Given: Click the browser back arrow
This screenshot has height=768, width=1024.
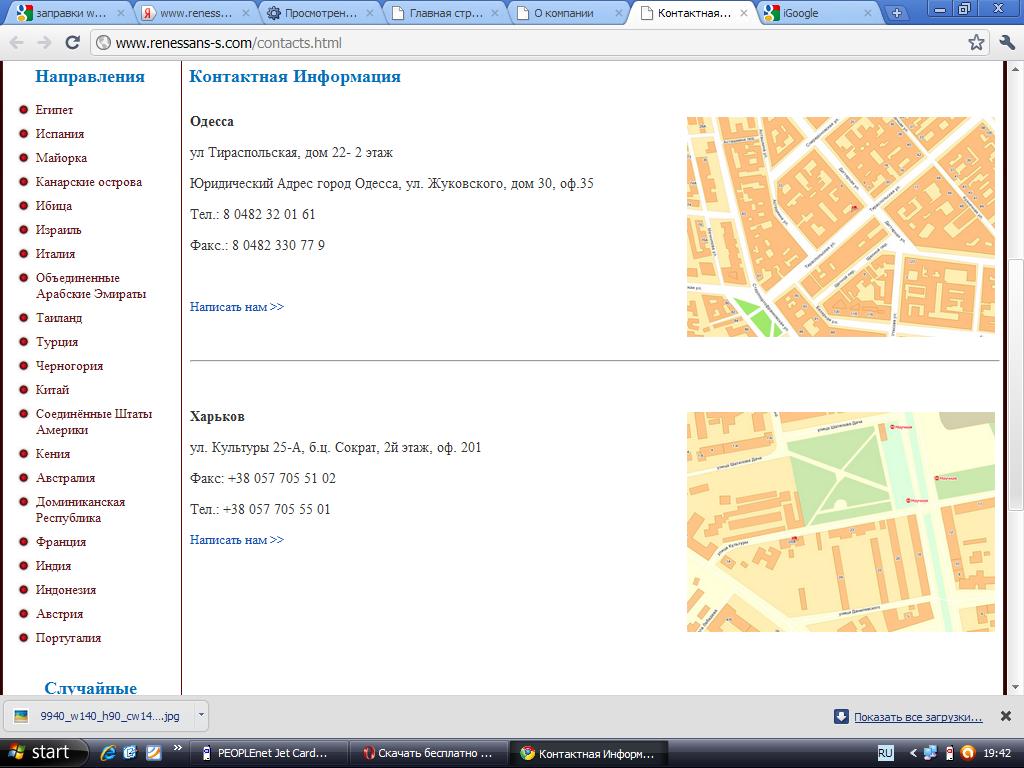Looking at the screenshot, I should [x=17, y=43].
